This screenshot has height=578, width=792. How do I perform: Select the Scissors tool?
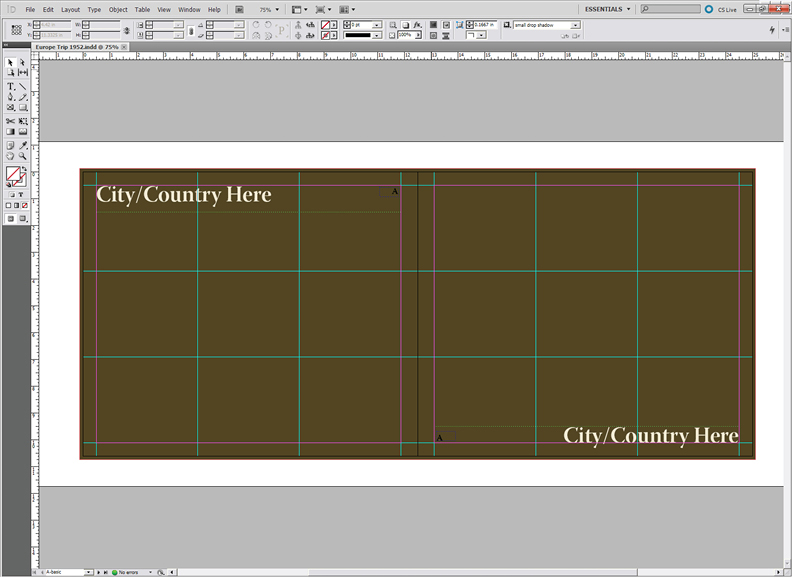pyautogui.click(x=11, y=120)
